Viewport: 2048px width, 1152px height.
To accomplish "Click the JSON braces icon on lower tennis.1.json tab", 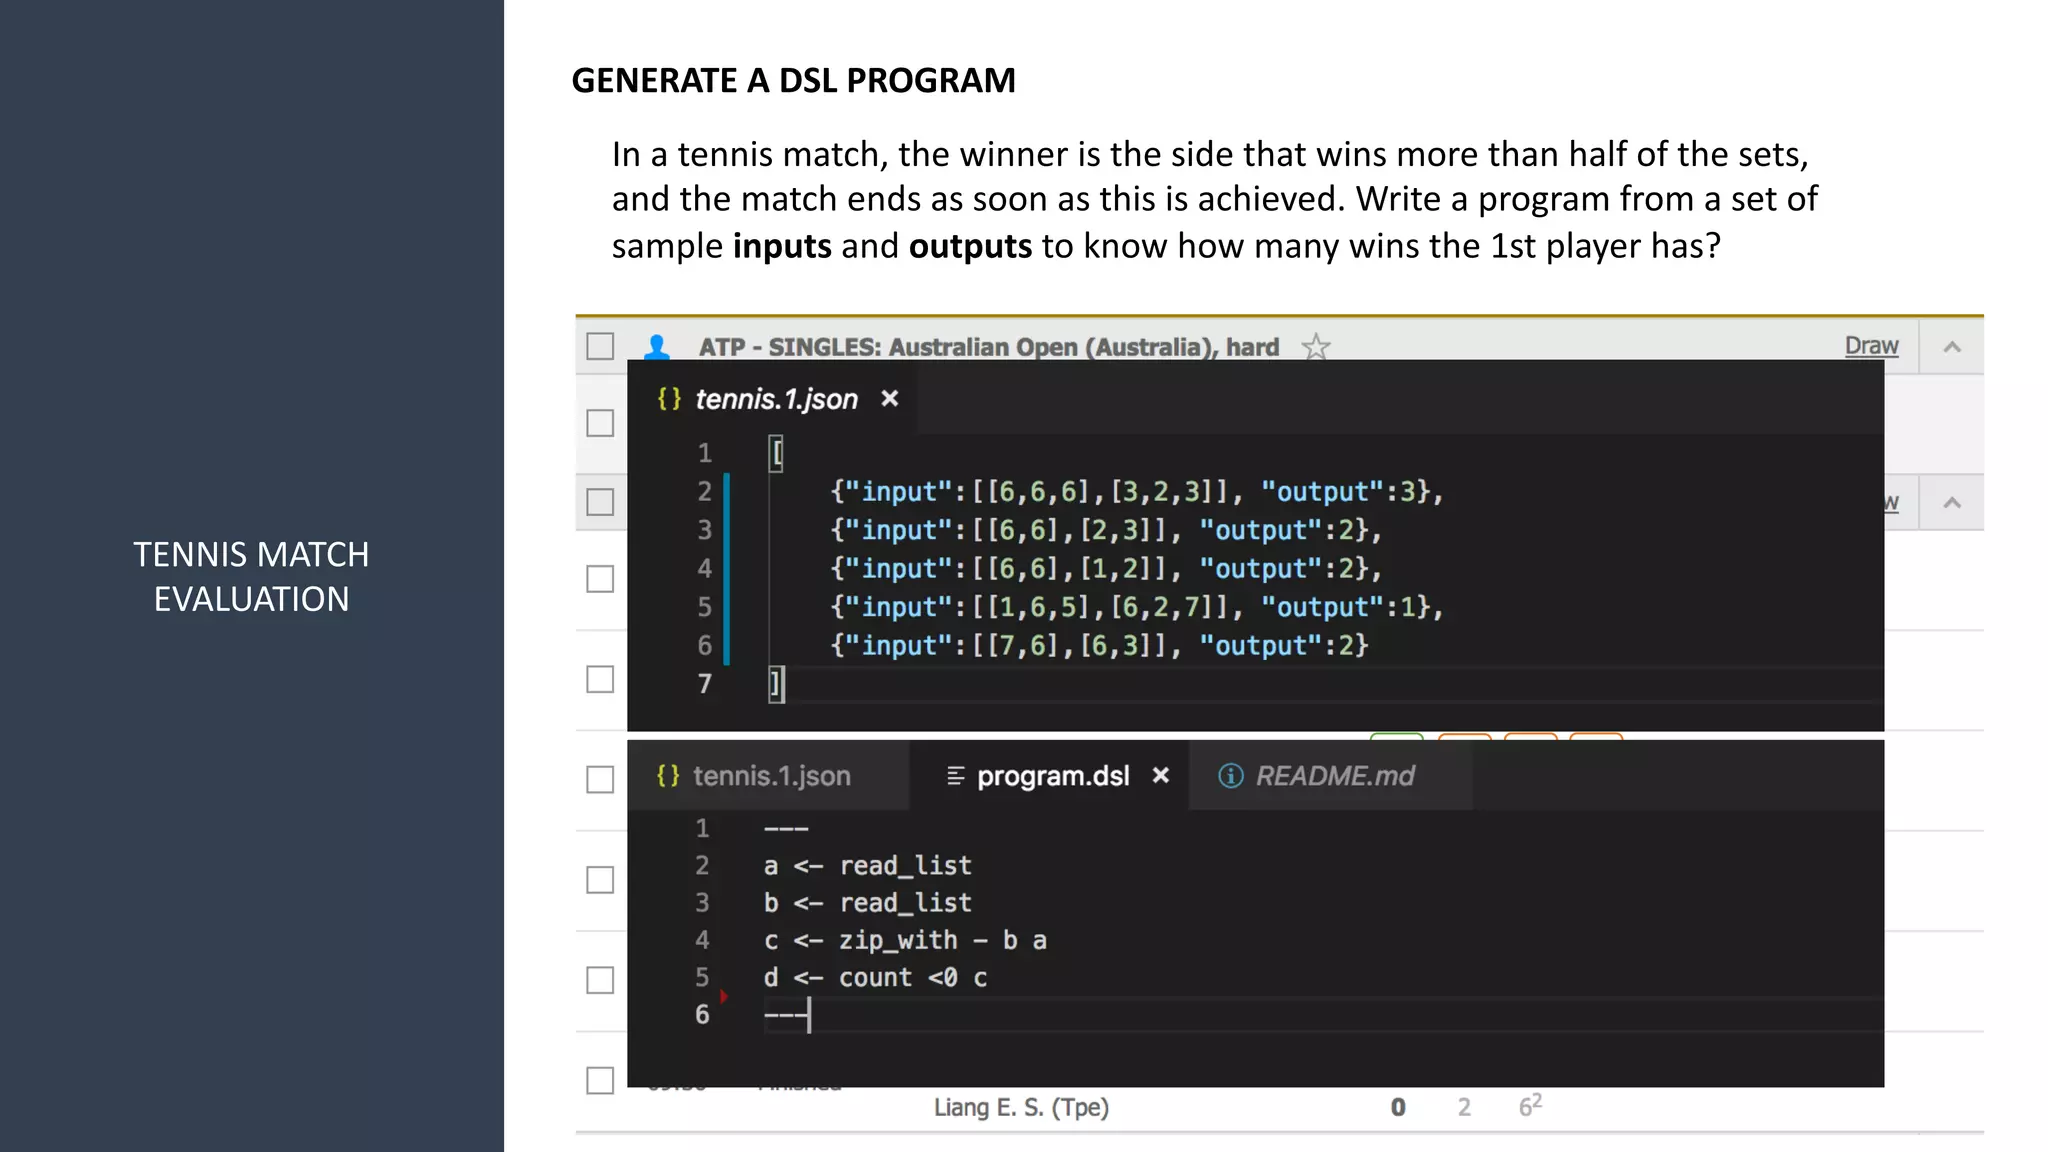I will click(x=668, y=775).
